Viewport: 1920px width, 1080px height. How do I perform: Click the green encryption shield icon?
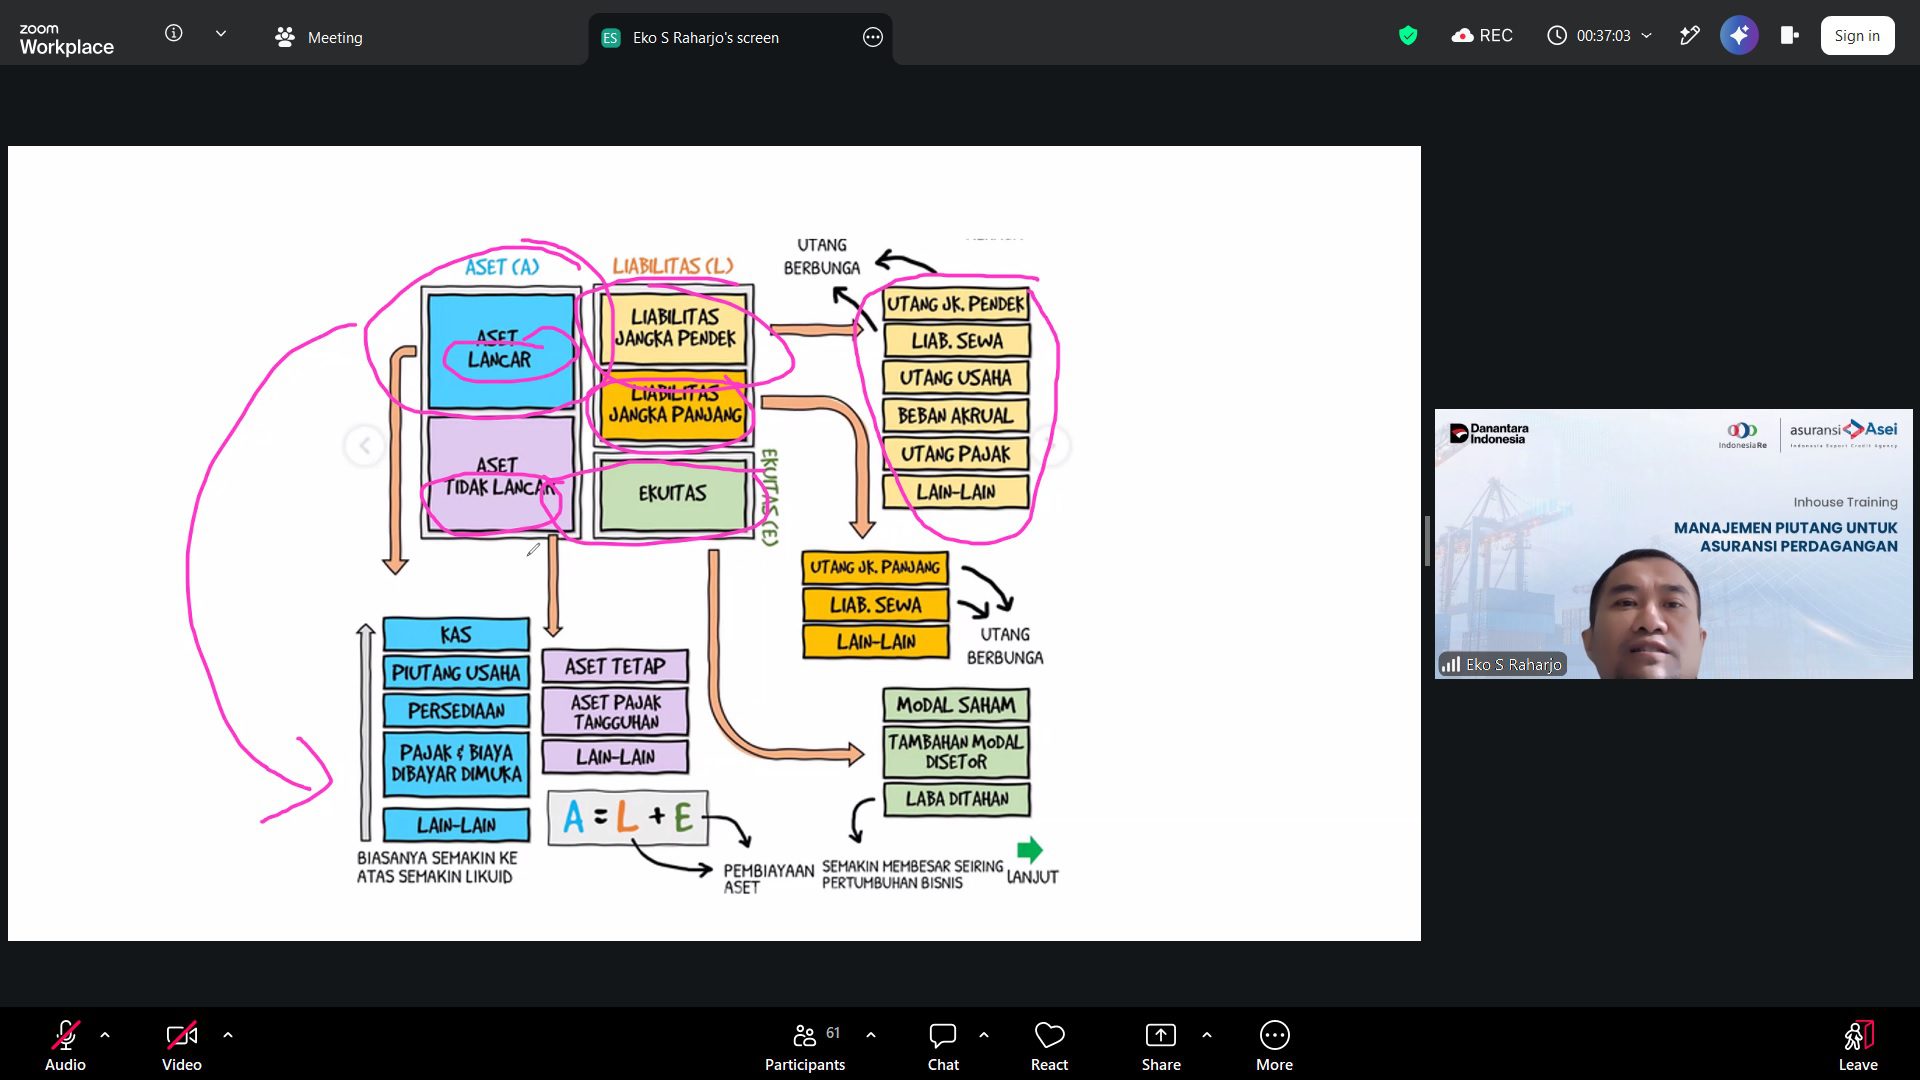(x=1408, y=36)
